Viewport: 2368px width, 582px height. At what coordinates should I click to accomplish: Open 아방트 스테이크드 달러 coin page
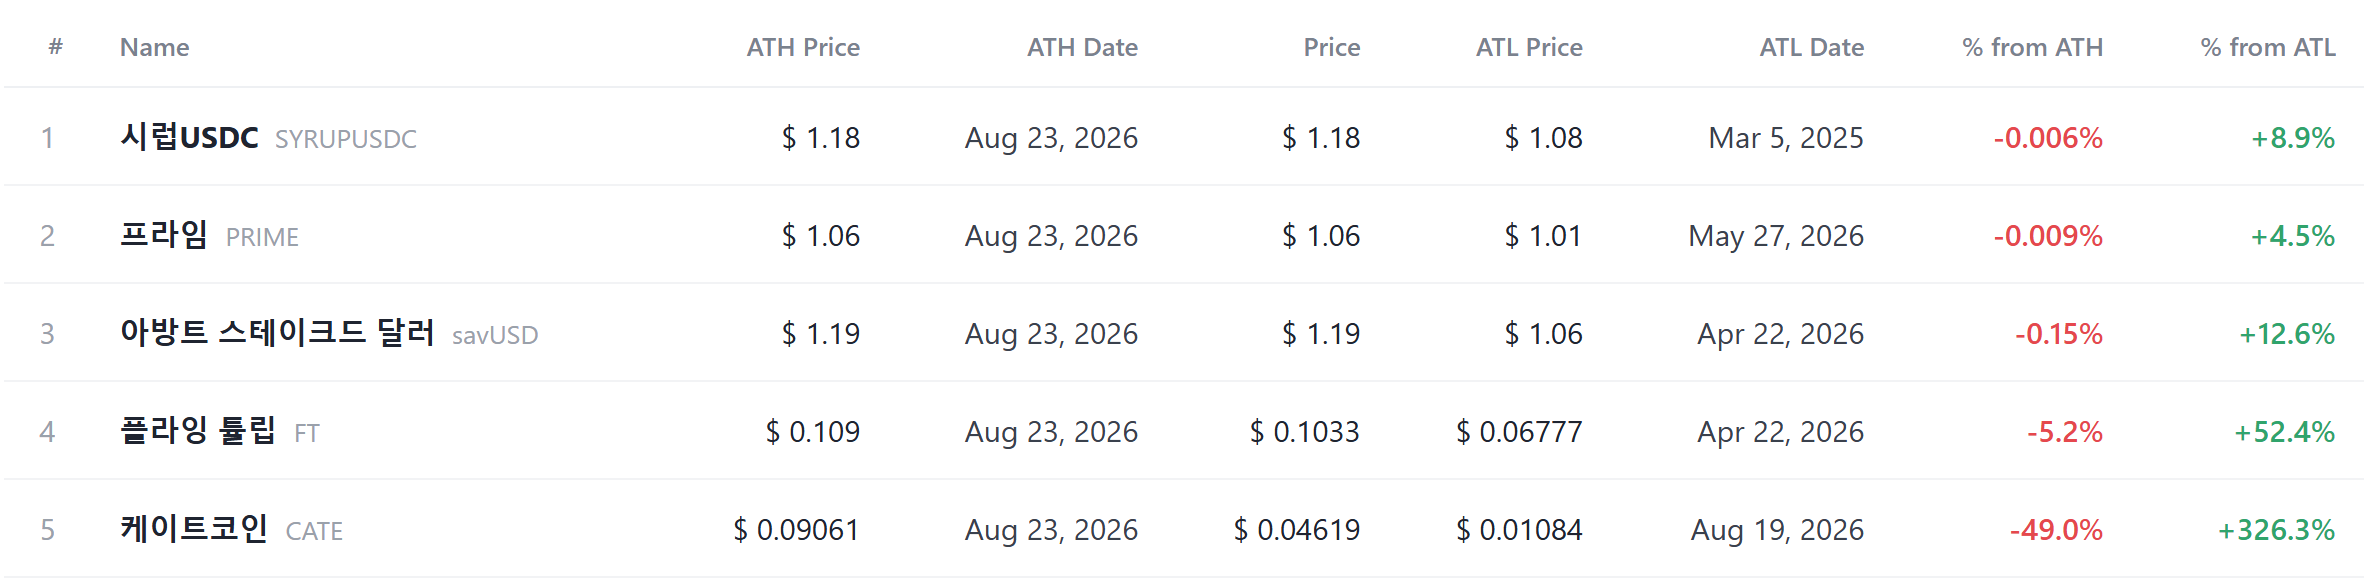pos(277,333)
